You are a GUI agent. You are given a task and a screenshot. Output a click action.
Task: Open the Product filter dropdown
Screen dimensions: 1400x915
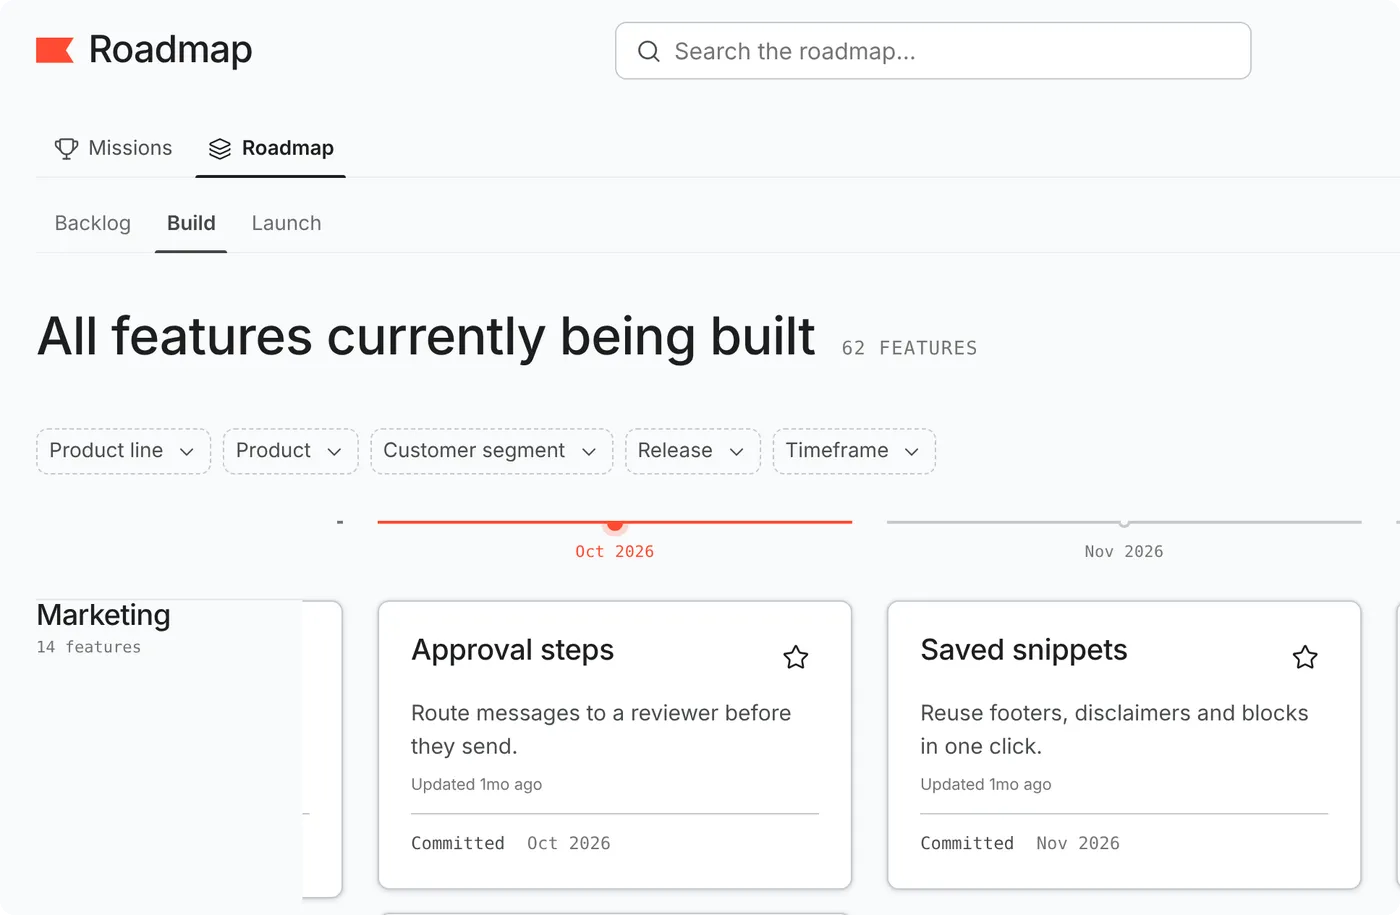click(291, 451)
